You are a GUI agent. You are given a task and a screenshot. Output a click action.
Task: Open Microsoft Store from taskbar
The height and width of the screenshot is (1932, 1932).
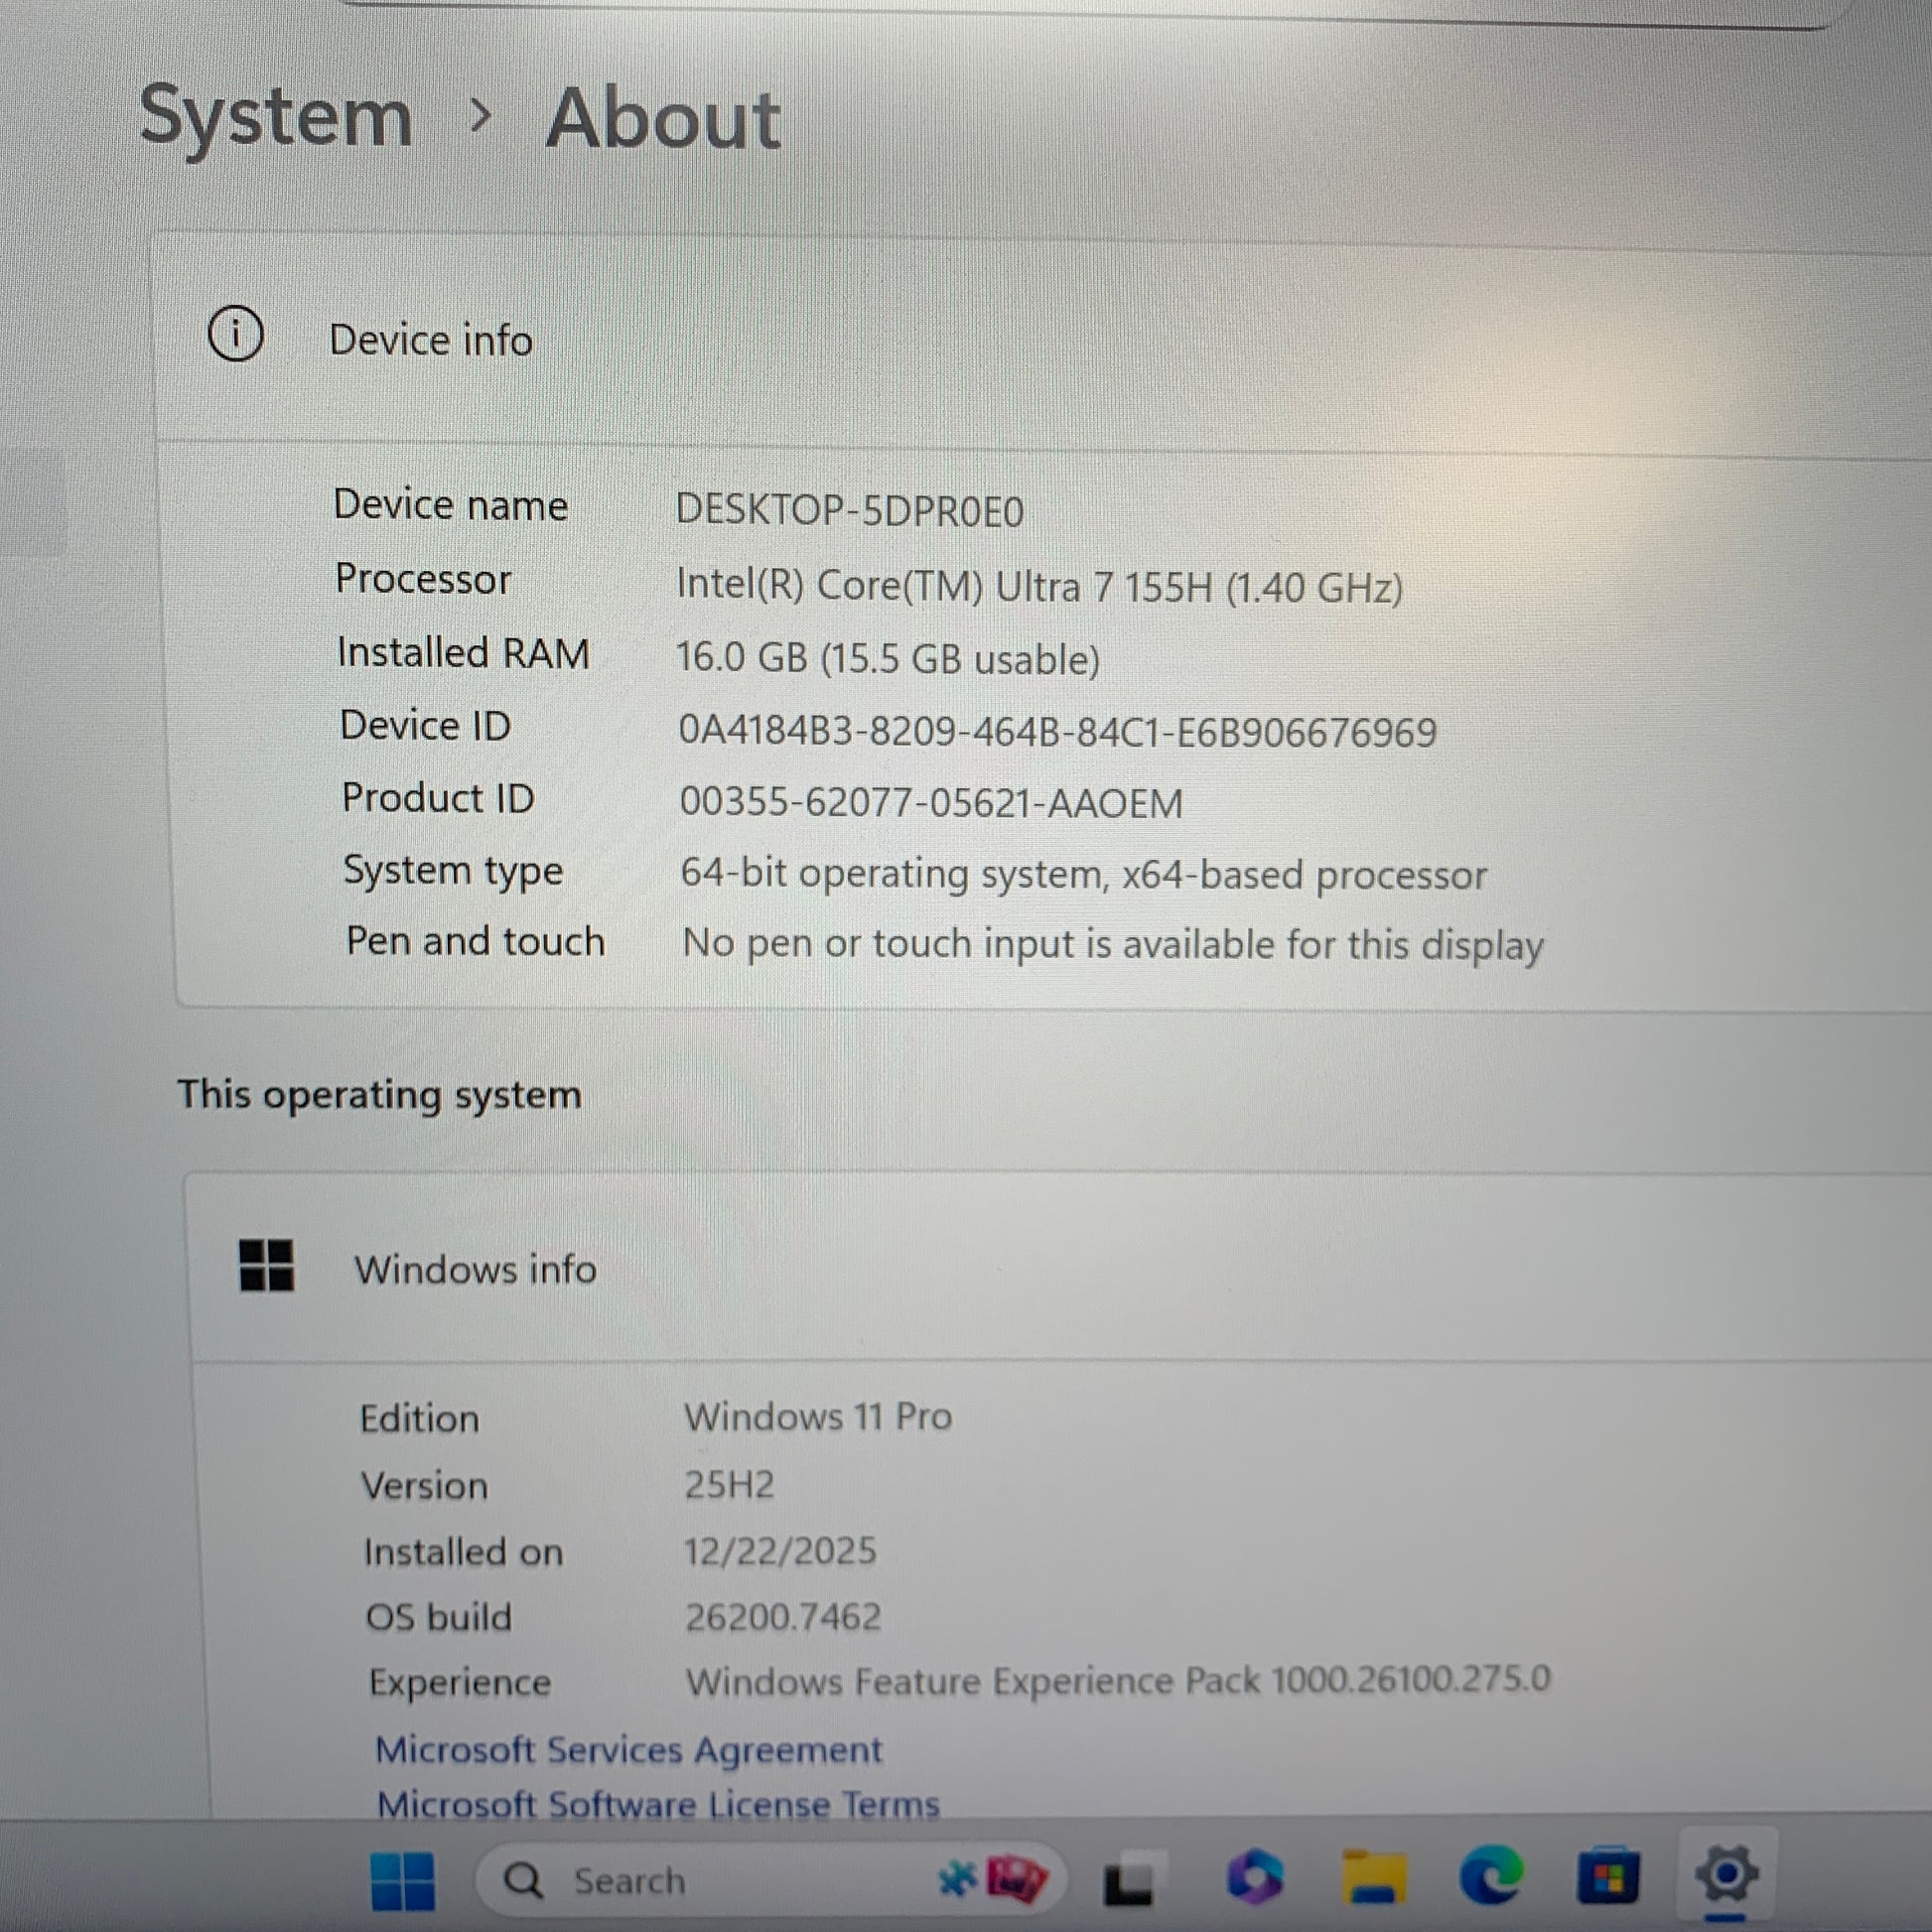point(1608,1878)
